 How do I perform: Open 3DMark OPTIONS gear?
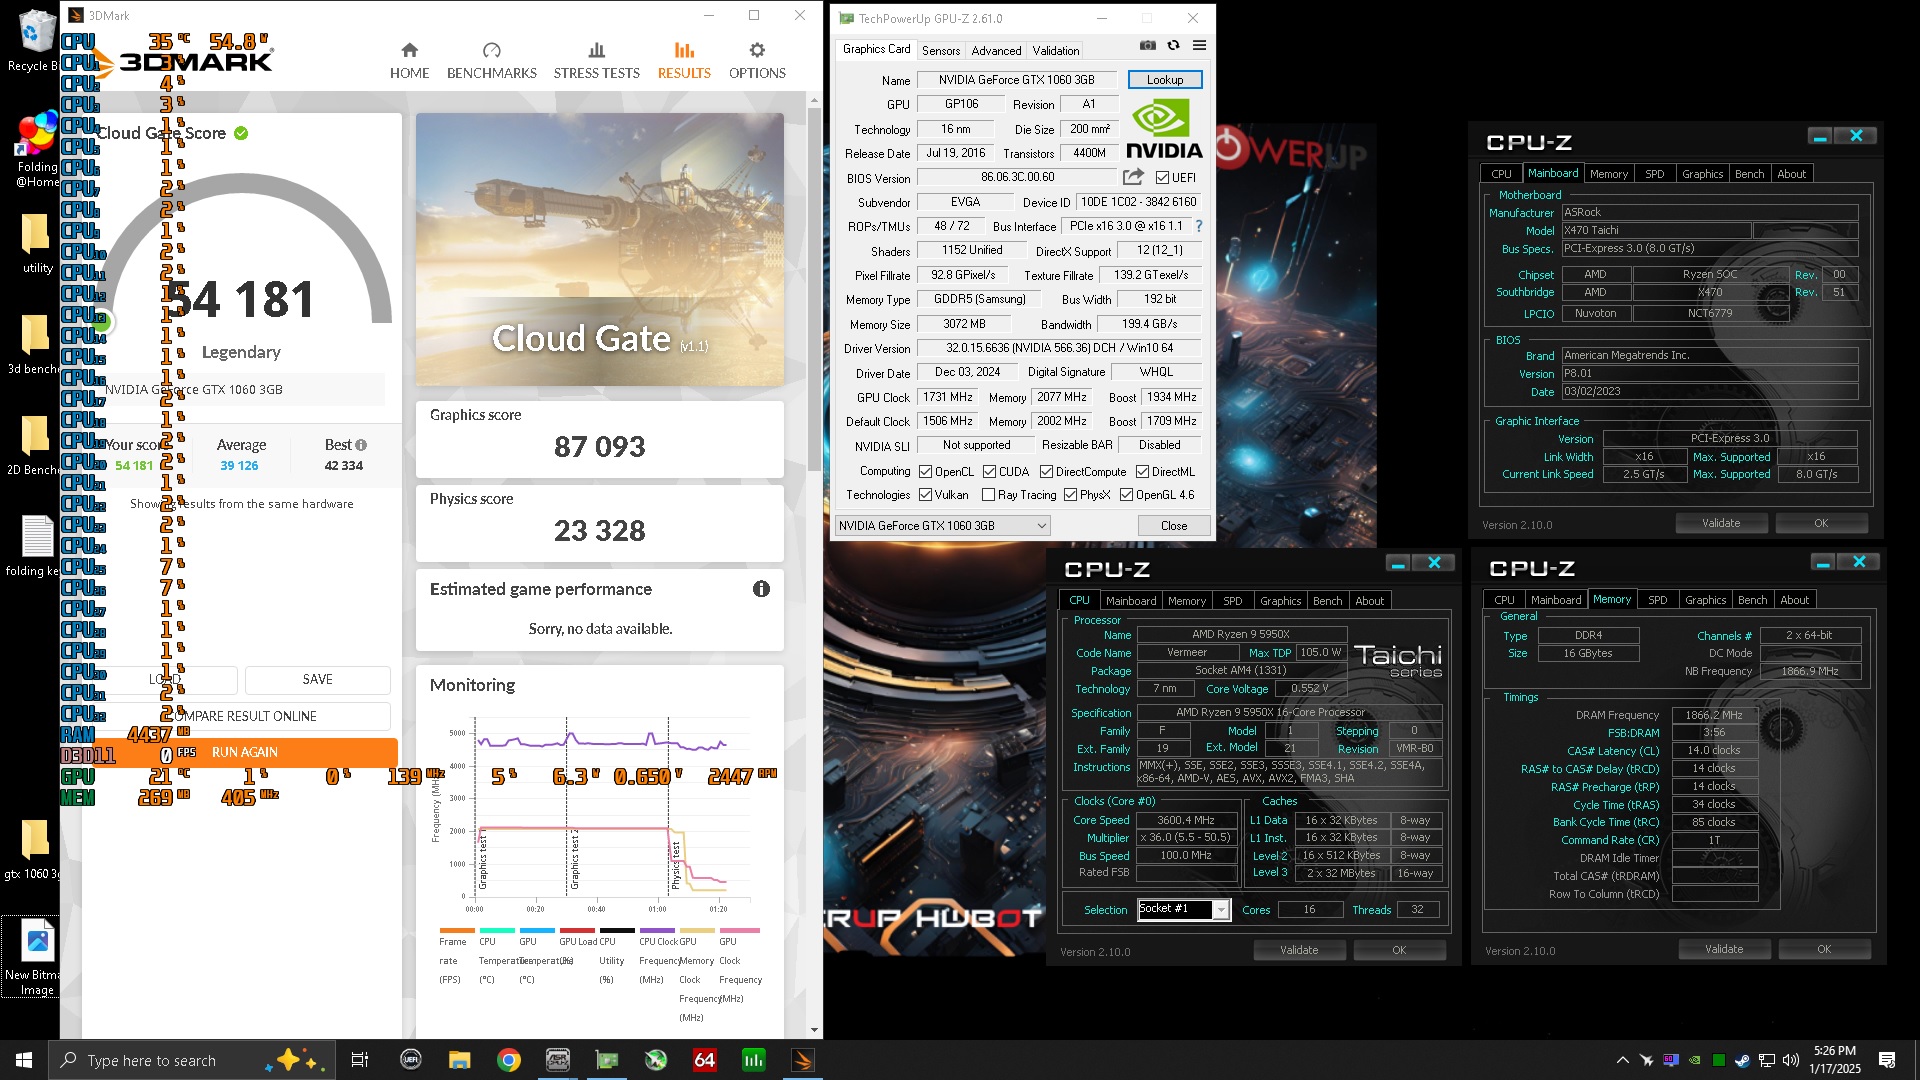tap(757, 61)
